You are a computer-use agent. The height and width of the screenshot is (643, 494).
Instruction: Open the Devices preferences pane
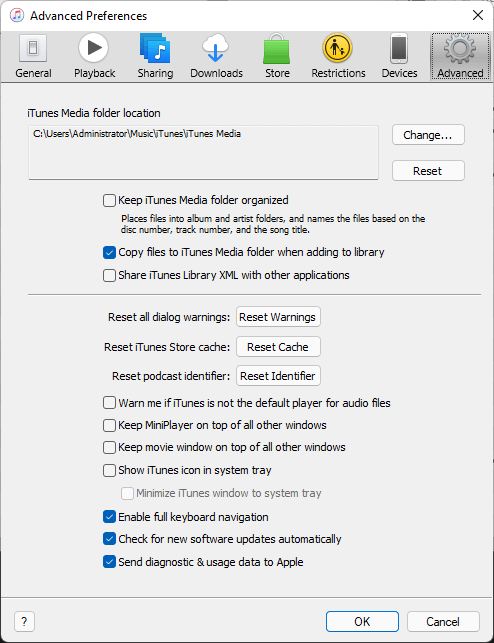(399, 57)
